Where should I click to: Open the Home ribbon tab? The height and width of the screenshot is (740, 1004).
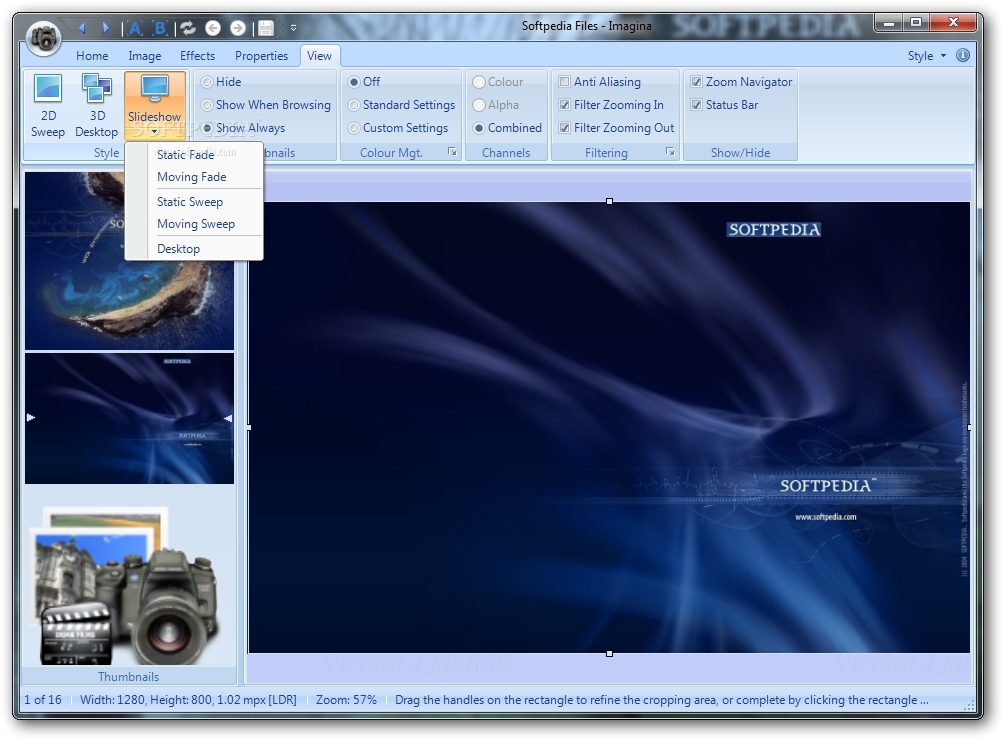92,56
